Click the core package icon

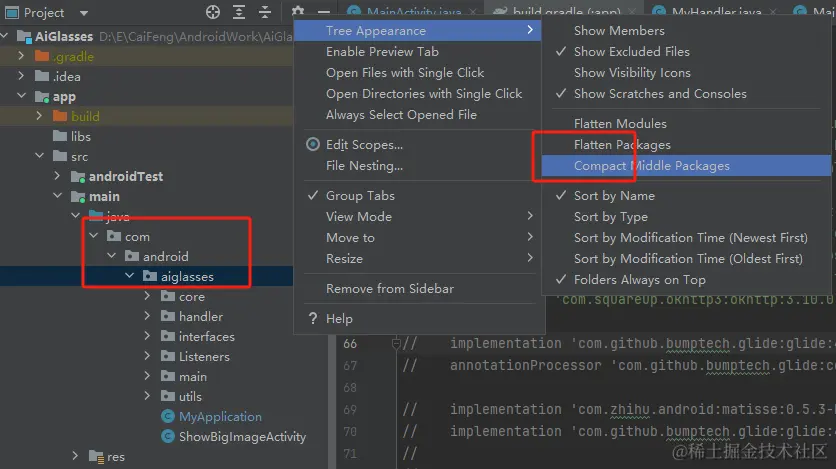point(168,296)
